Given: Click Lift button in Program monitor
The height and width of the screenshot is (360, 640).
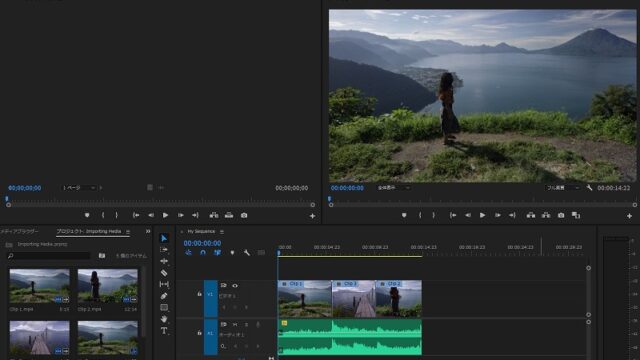Looking at the screenshot, I should 531,215.
